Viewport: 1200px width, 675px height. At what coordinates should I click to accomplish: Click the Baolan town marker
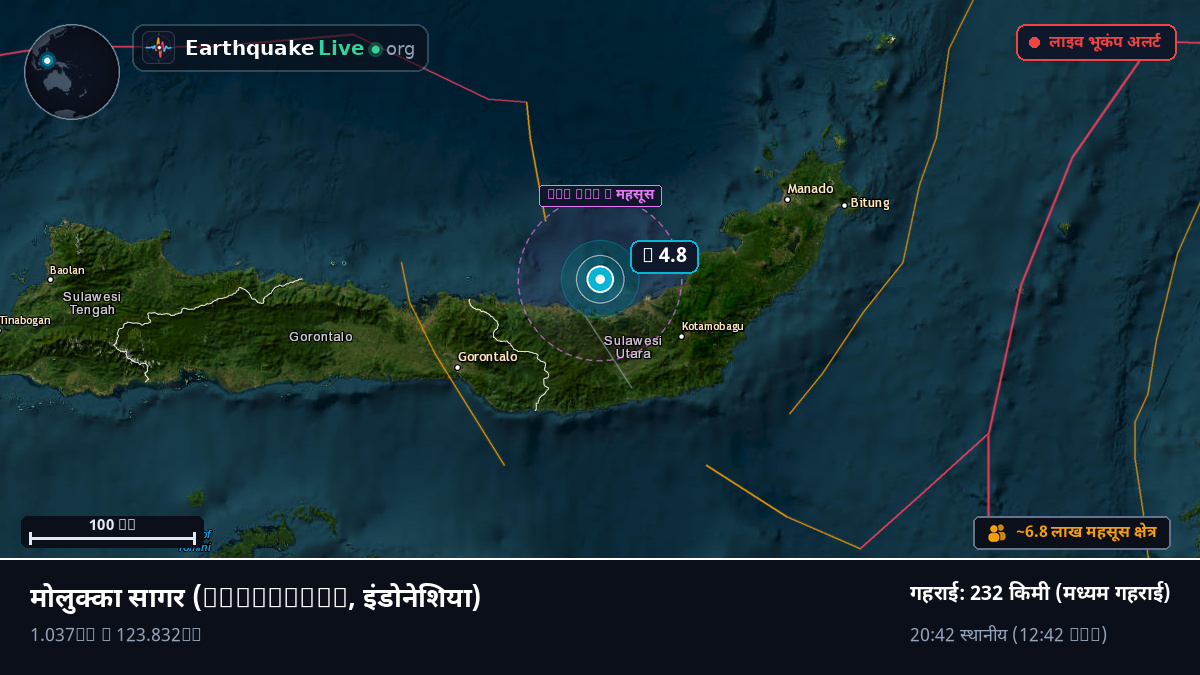(50, 279)
